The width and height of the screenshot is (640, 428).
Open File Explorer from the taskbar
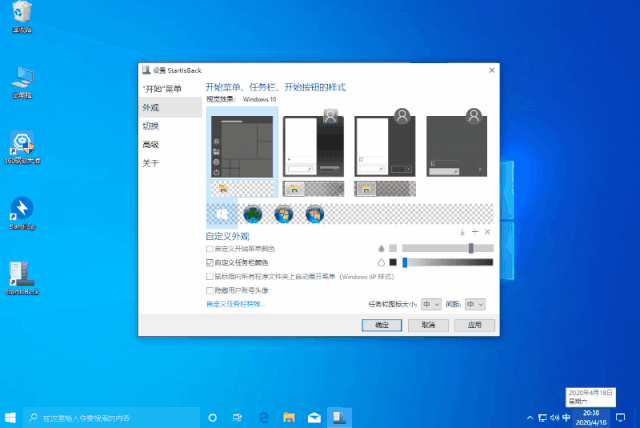coord(289,418)
